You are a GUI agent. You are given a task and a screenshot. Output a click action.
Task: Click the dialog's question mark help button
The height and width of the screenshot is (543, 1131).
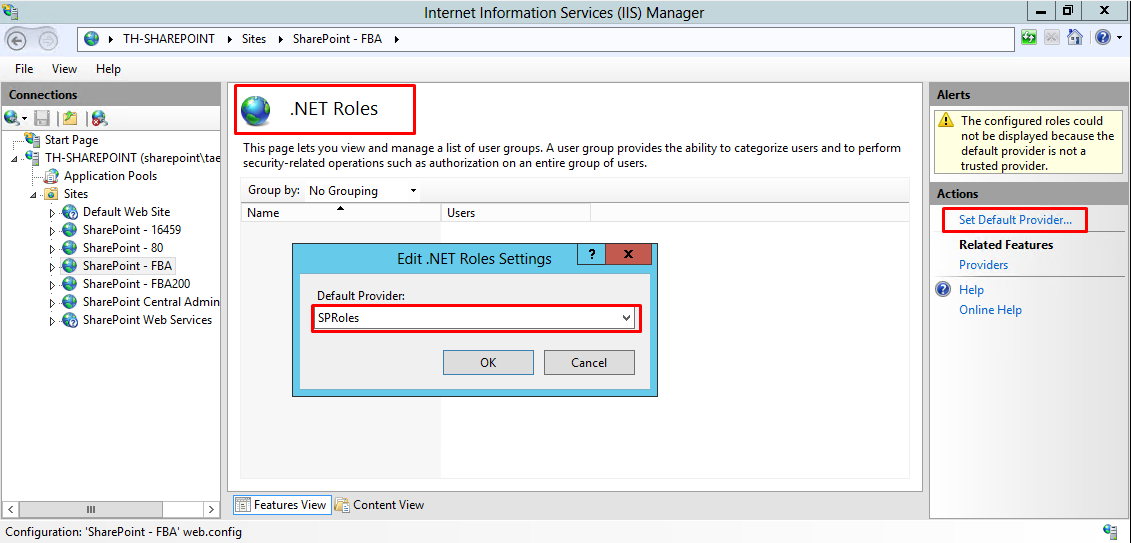(593, 255)
